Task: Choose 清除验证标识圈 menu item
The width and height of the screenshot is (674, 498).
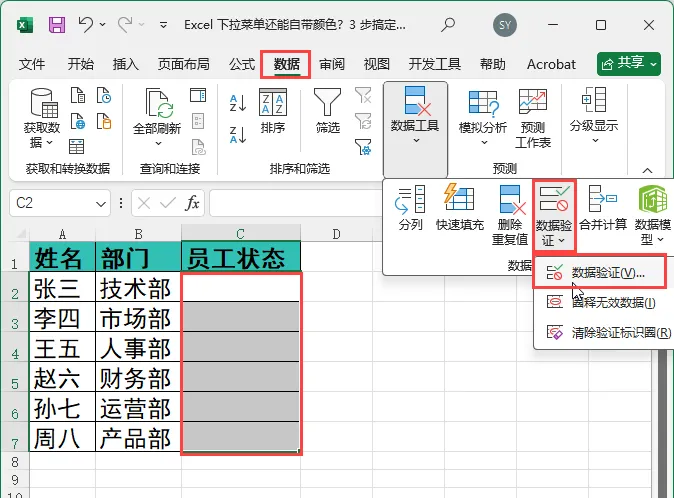Action: [x=603, y=333]
